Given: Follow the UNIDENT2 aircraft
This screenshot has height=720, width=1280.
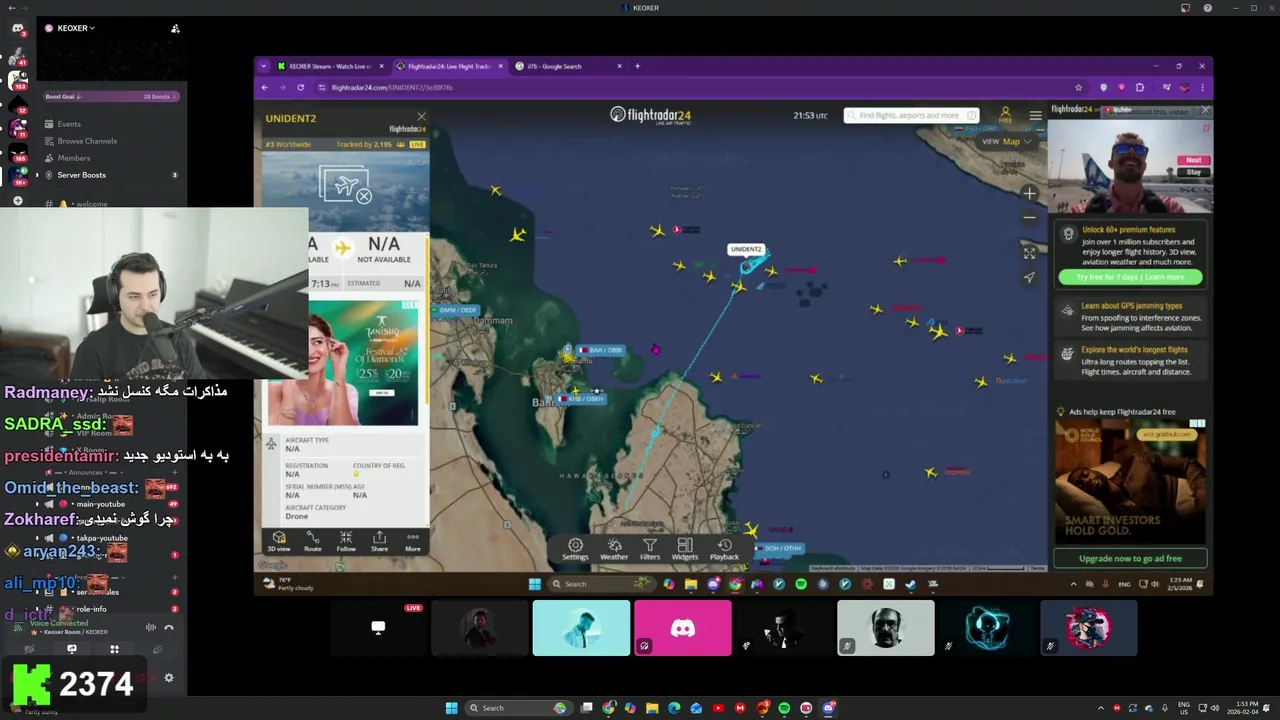Looking at the screenshot, I should coord(346,542).
